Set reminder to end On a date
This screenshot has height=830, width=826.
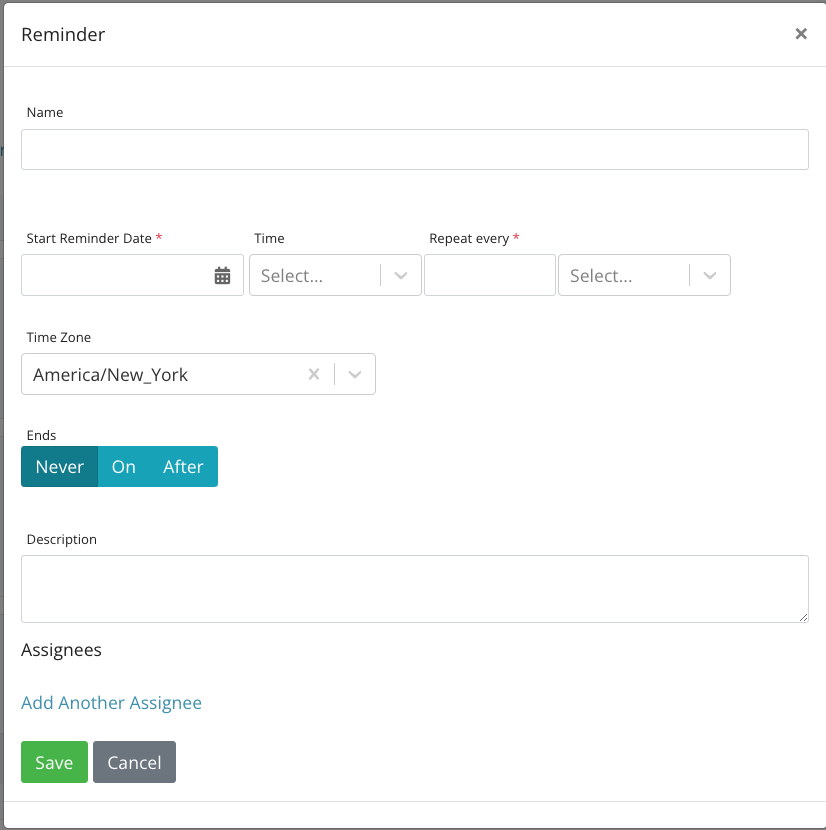pos(124,467)
